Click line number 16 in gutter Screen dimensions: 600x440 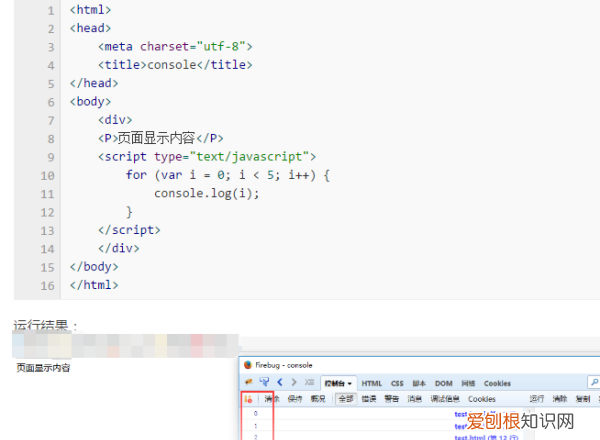[x=47, y=286]
